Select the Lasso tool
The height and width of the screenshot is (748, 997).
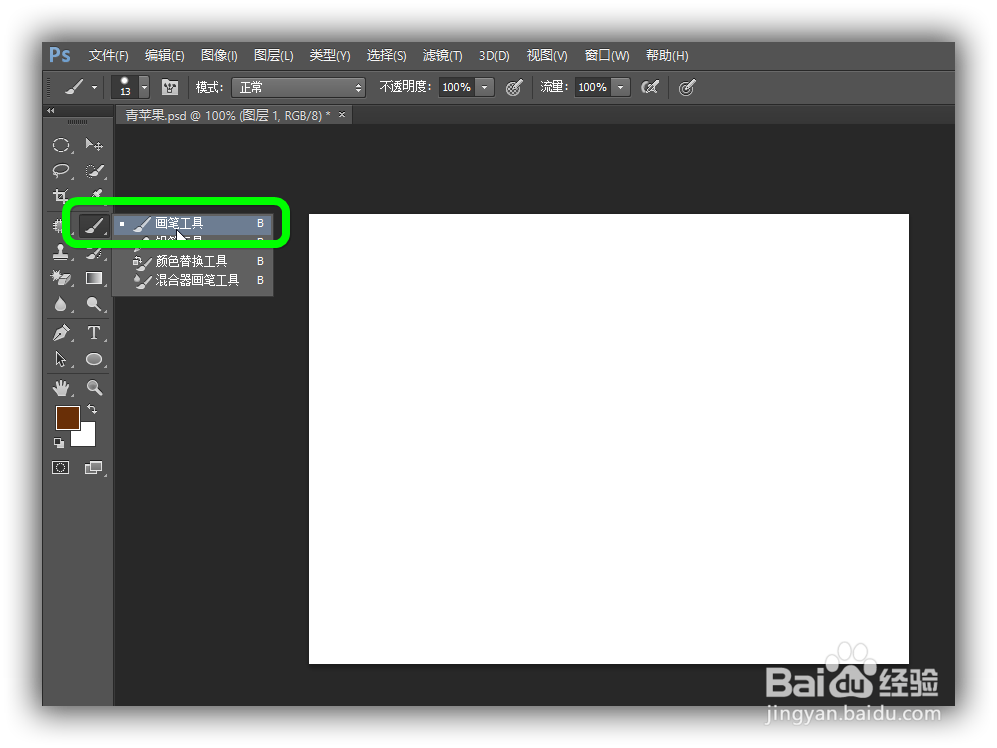[x=60, y=170]
